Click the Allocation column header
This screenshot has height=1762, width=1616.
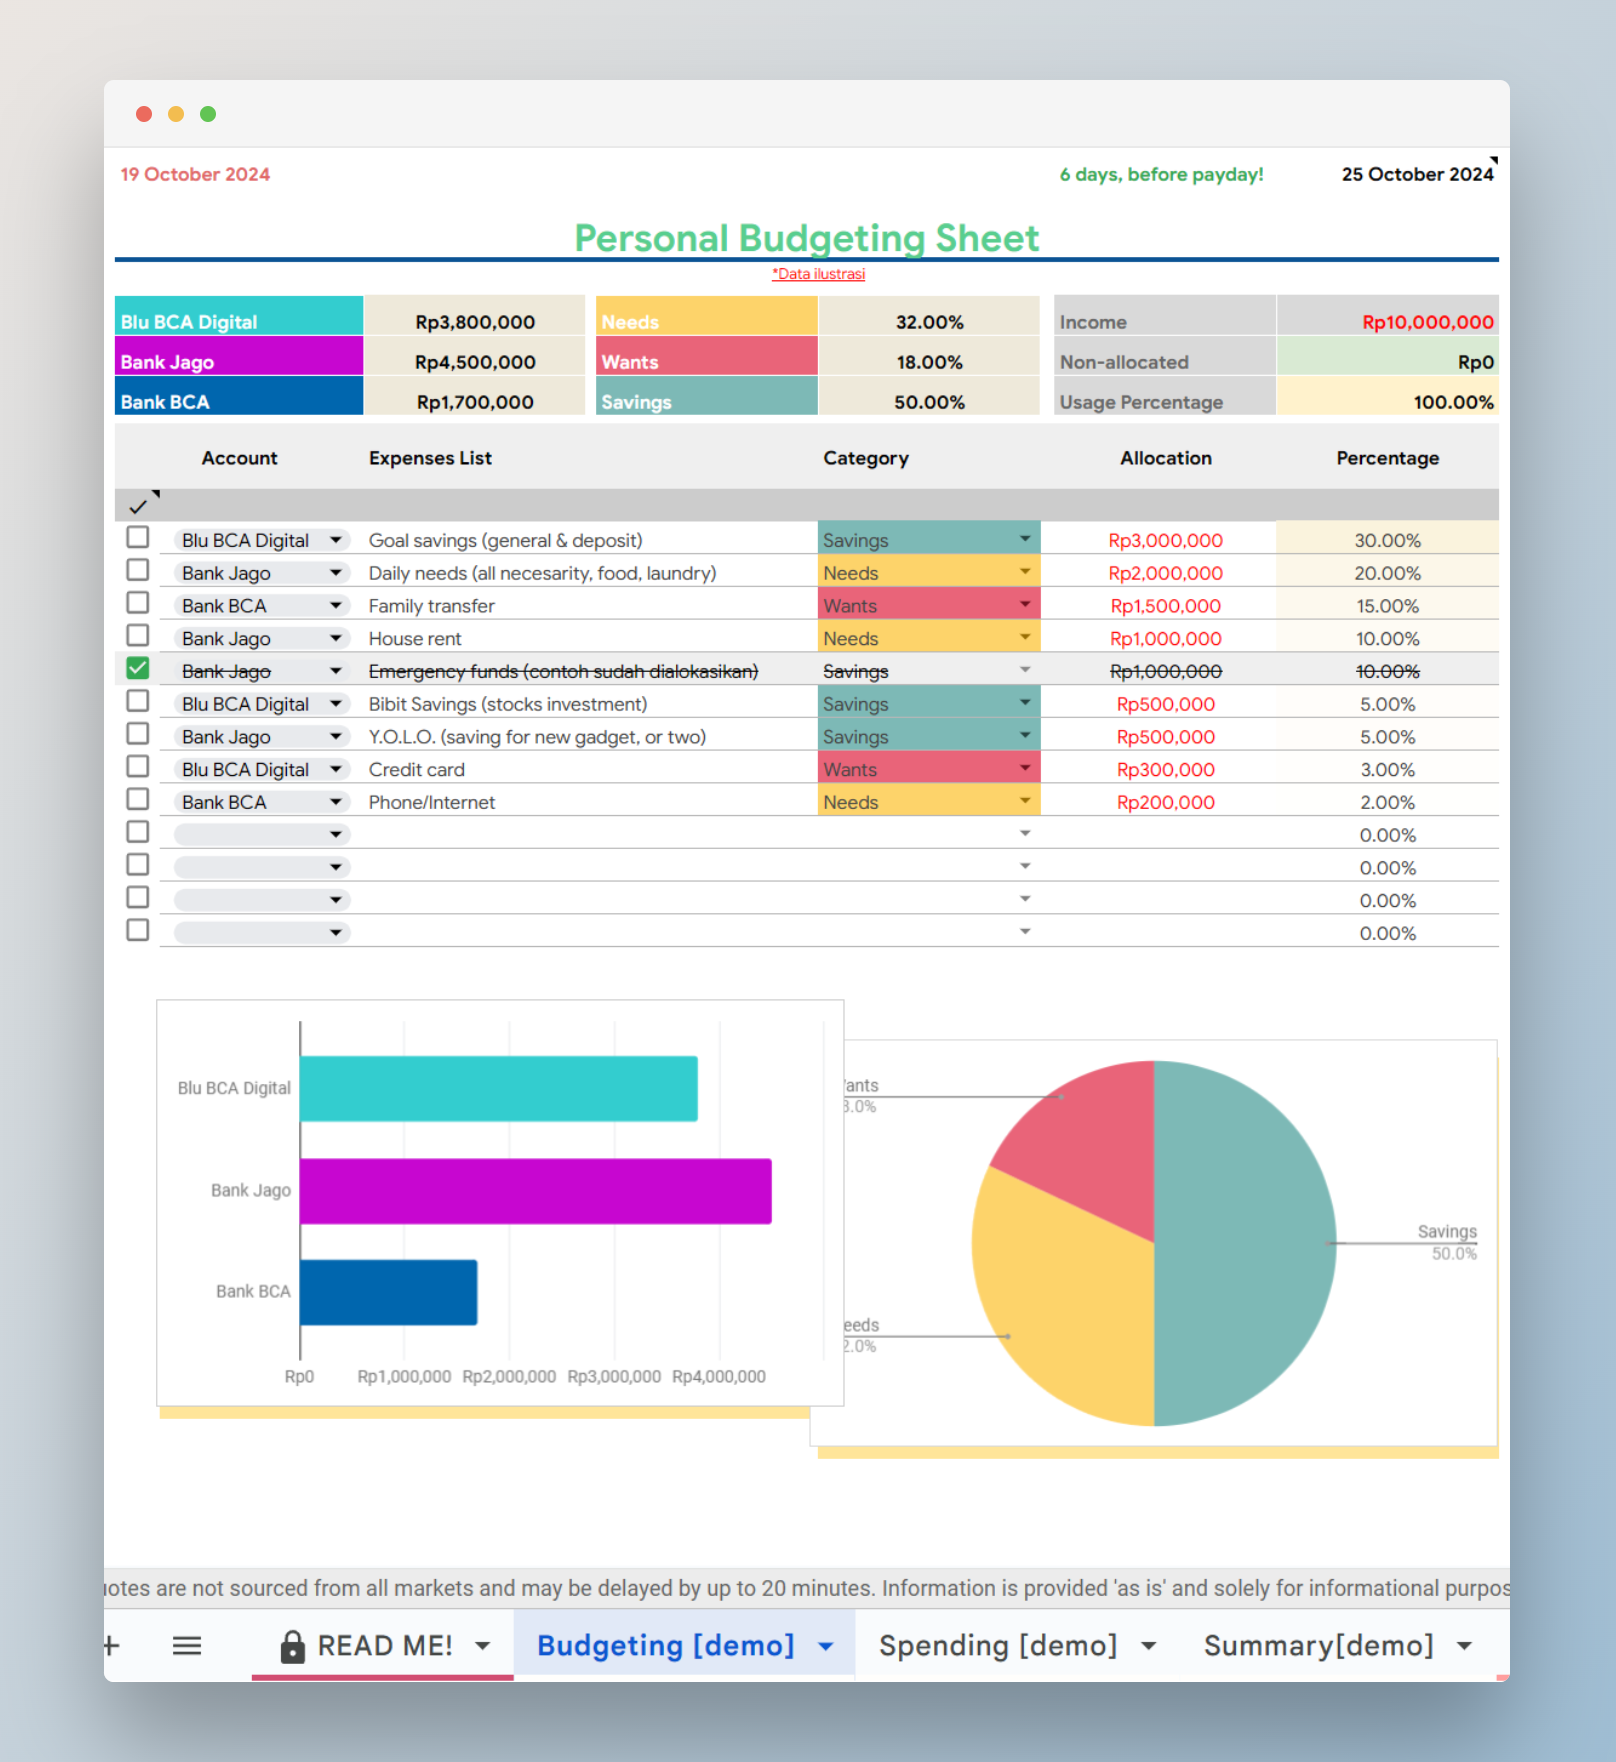pyautogui.click(x=1166, y=458)
